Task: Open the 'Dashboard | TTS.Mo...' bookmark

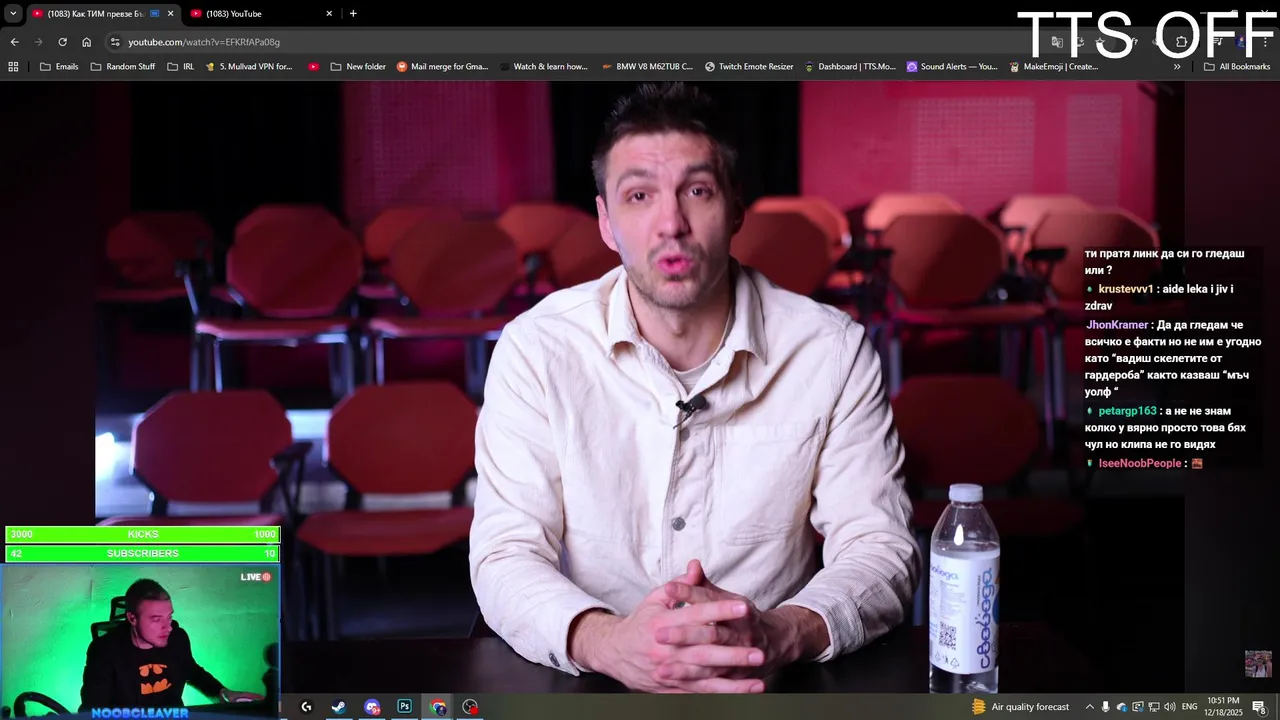Action: (x=849, y=67)
